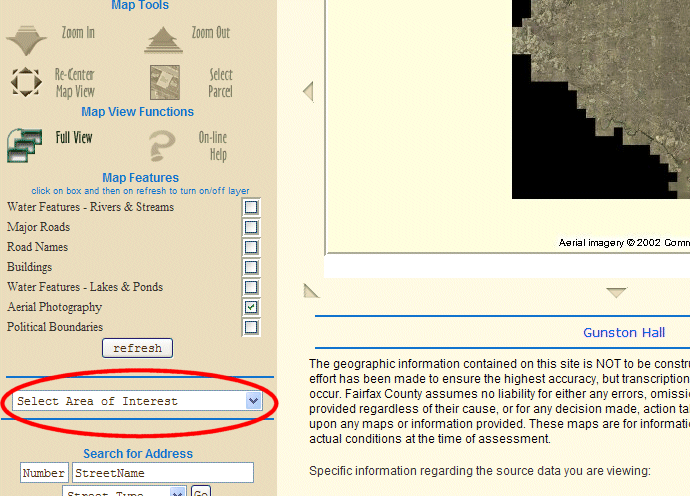The image size is (690, 496).
Task: Enable Major Roads layer checkbox
Action: click(251, 227)
